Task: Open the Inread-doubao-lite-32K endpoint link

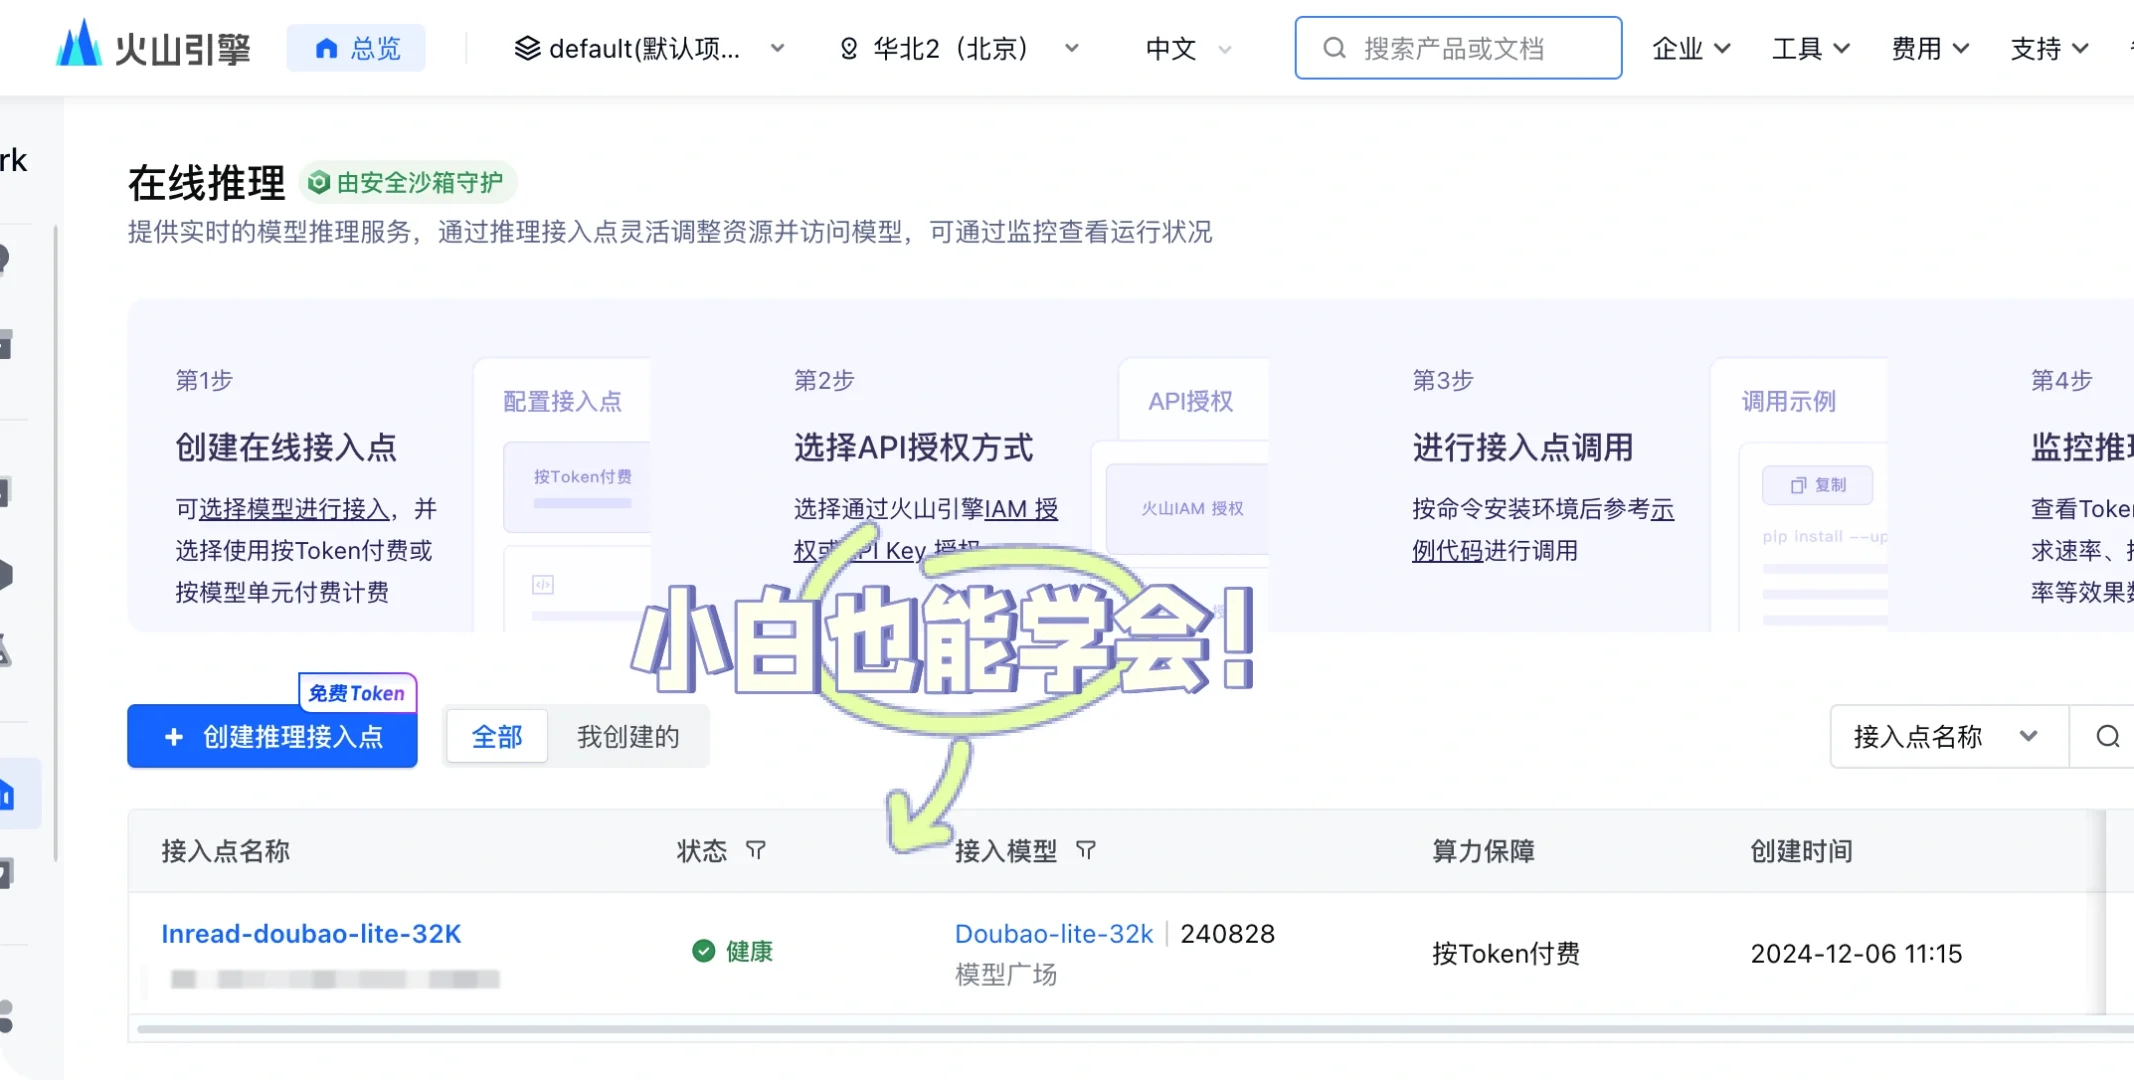Action: [311, 933]
